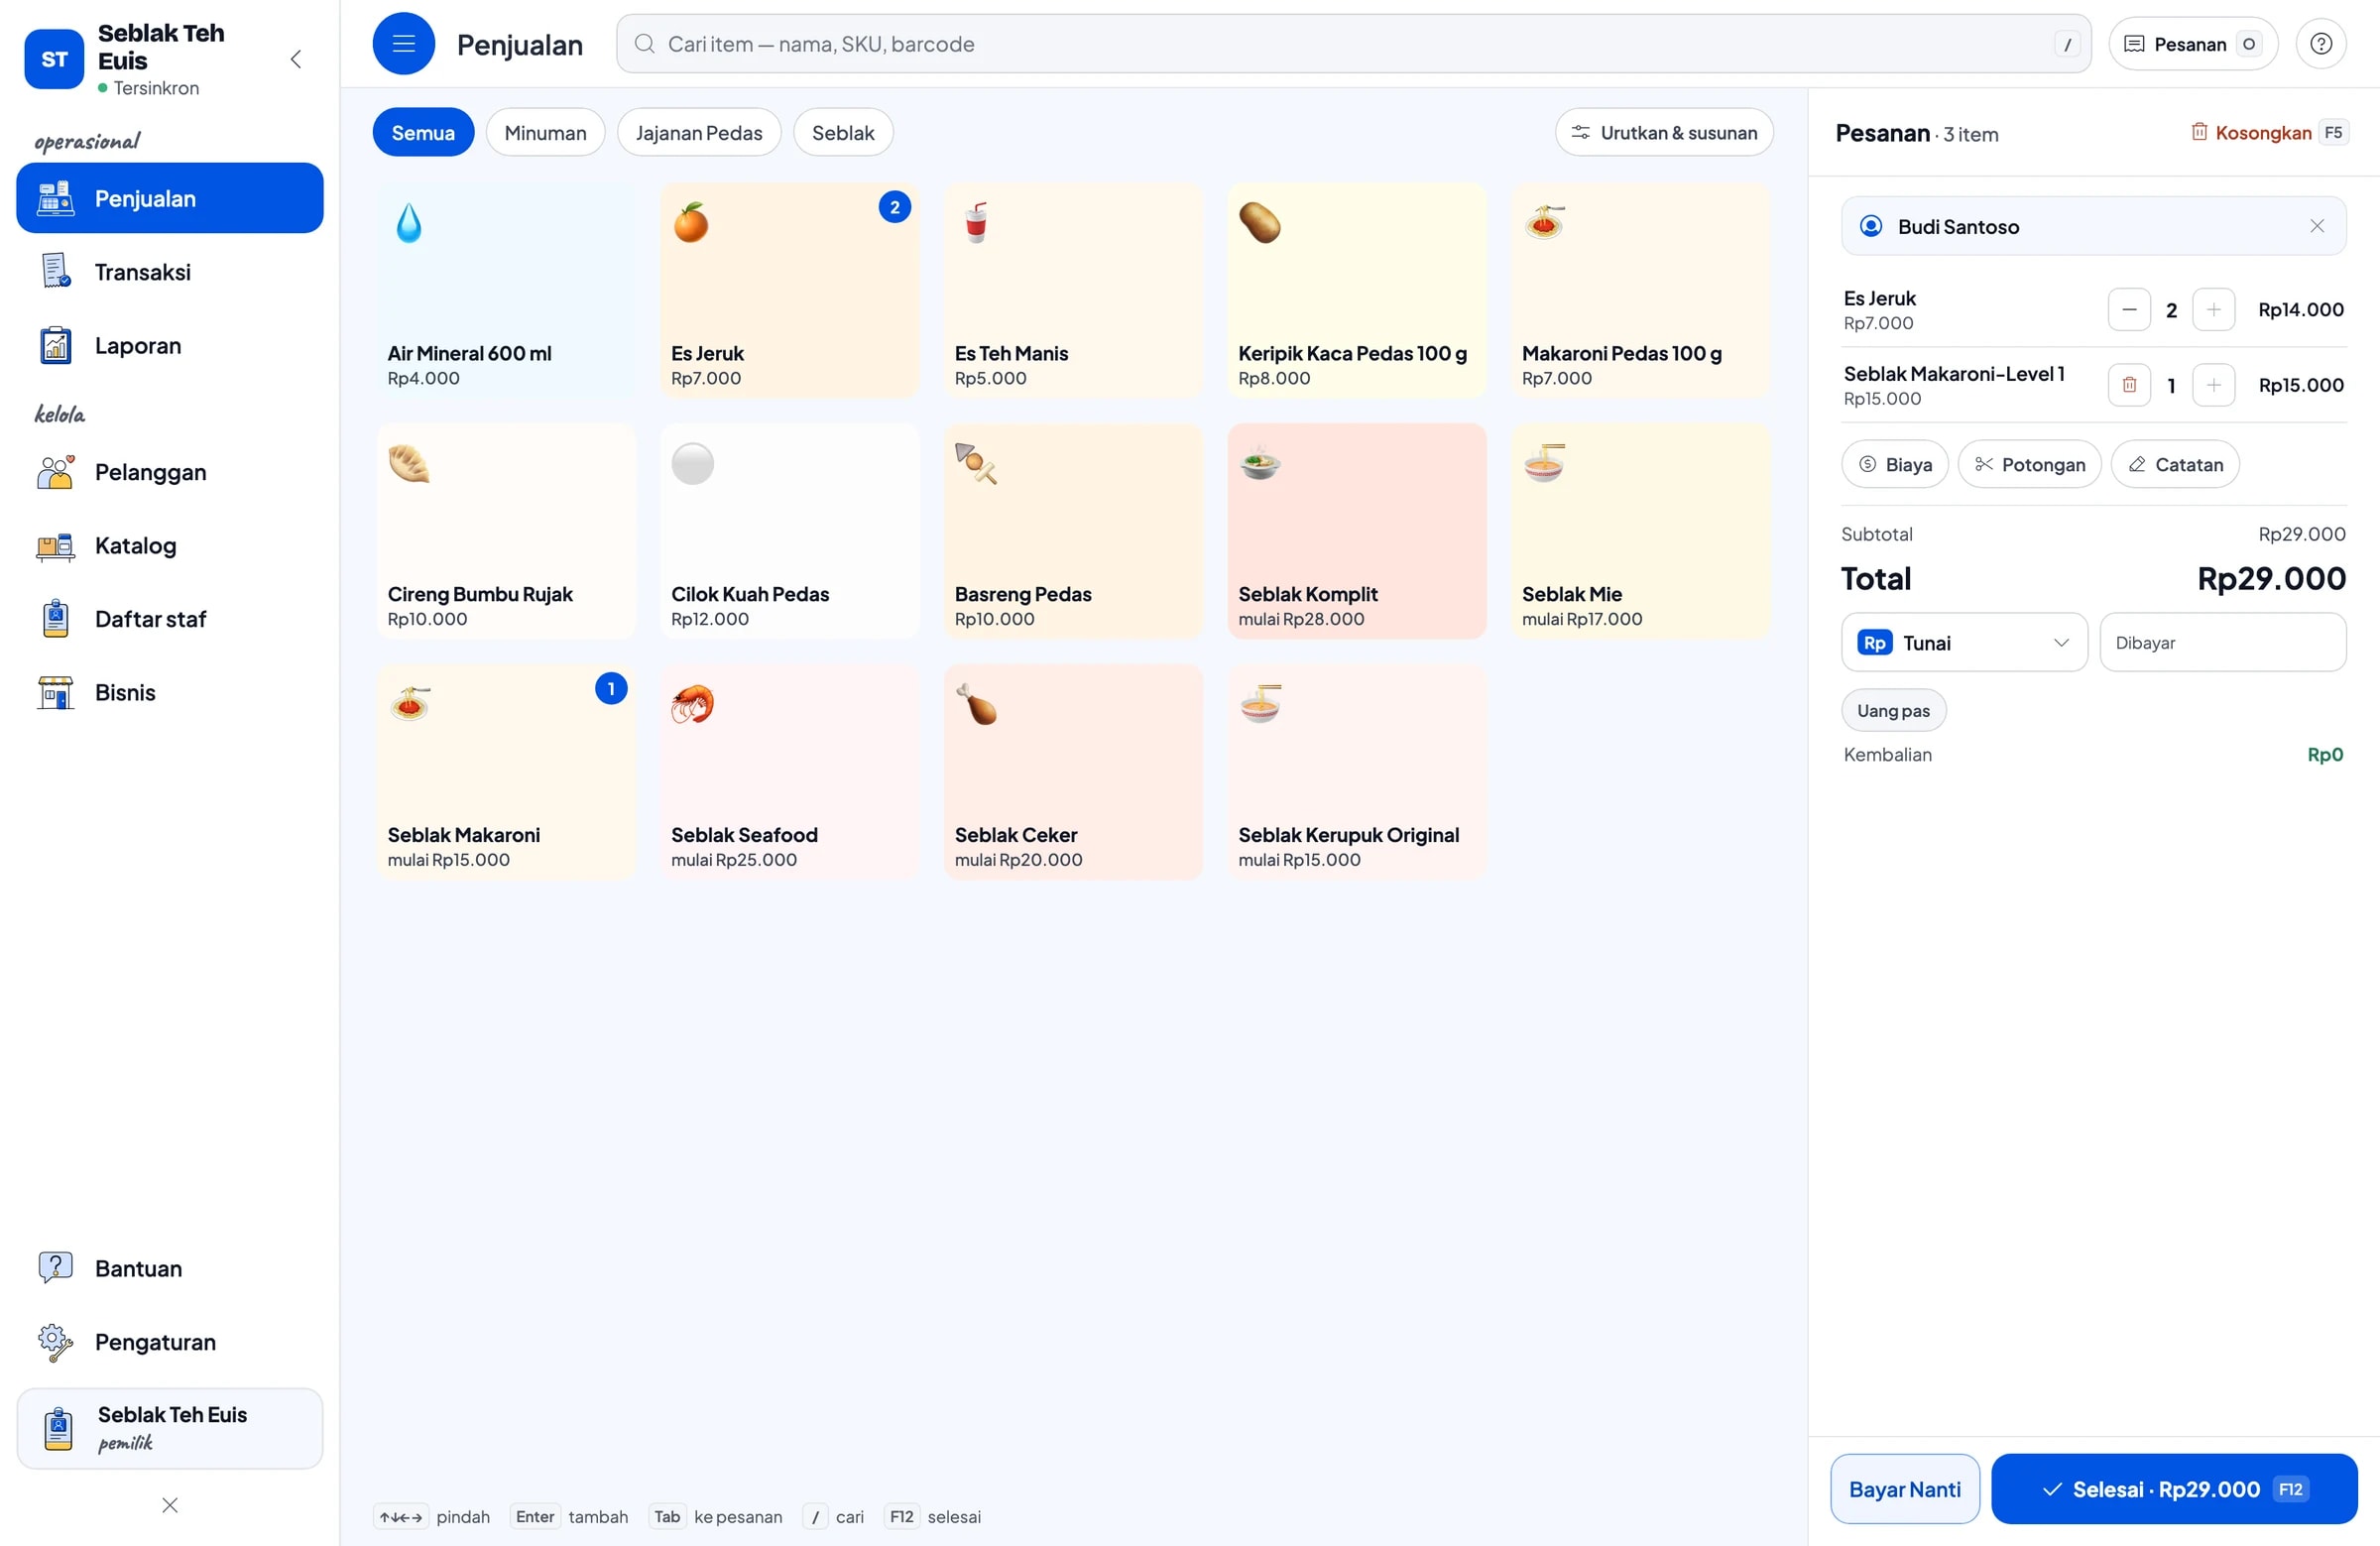Viewport: 2380px width, 1546px height.
Task: Add Seblak Seafood item to order
Action: pyautogui.click(x=790, y=772)
